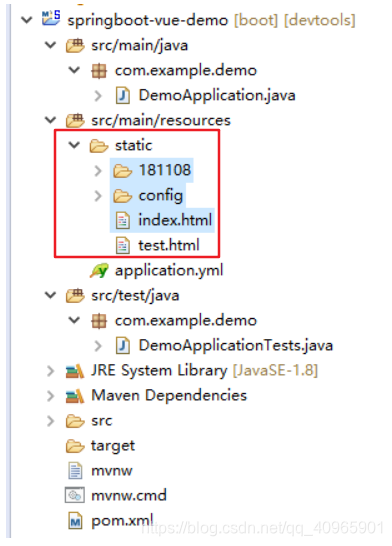The width and height of the screenshot is (392, 546).
Task: Click the springboot-vue-demo project icon
Action: coord(51,17)
